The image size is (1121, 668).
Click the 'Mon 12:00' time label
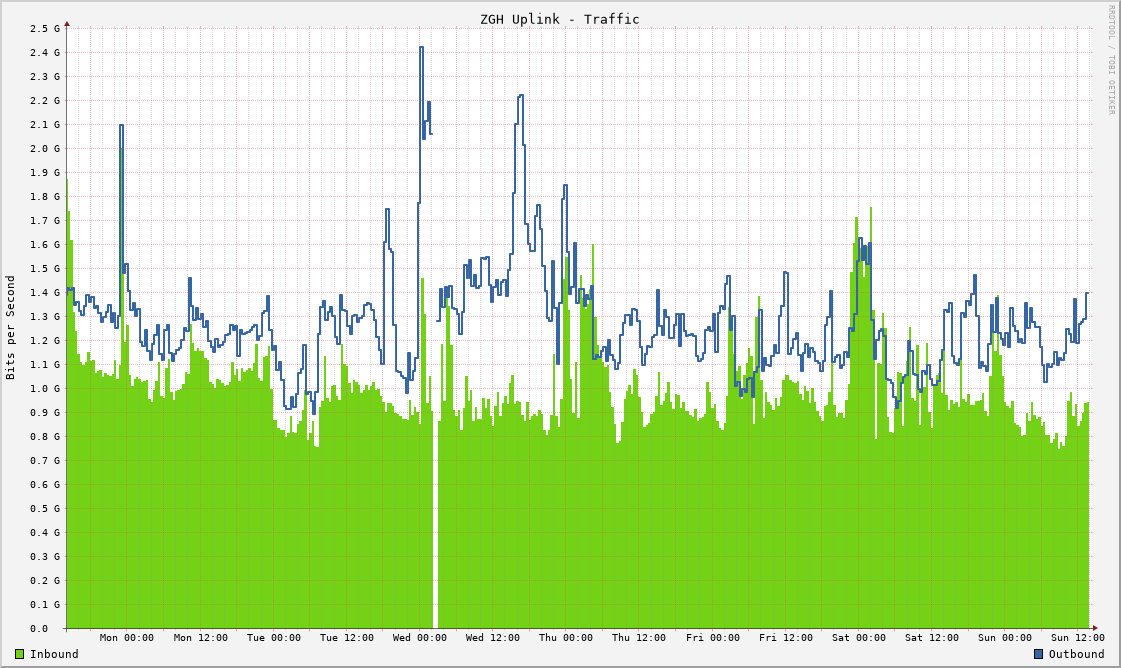click(x=201, y=637)
